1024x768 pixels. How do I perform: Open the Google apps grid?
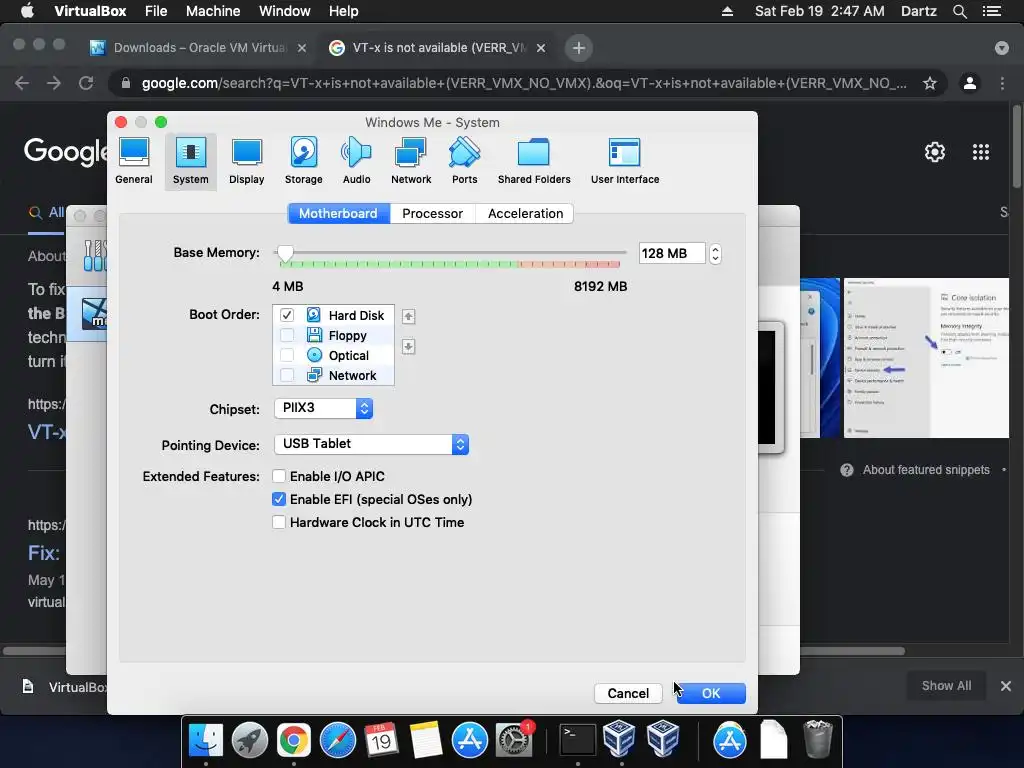(x=980, y=152)
